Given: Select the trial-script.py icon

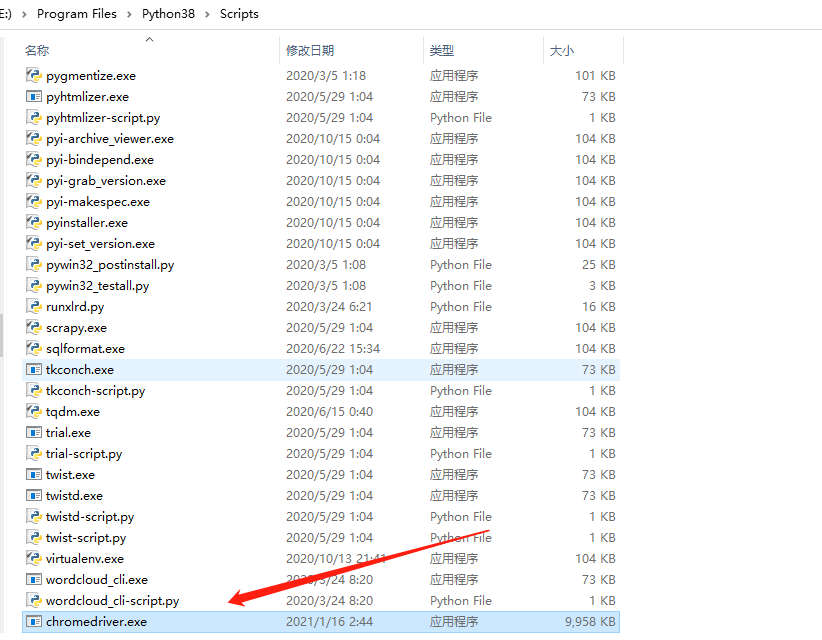Looking at the screenshot, I should click(34, 453).
